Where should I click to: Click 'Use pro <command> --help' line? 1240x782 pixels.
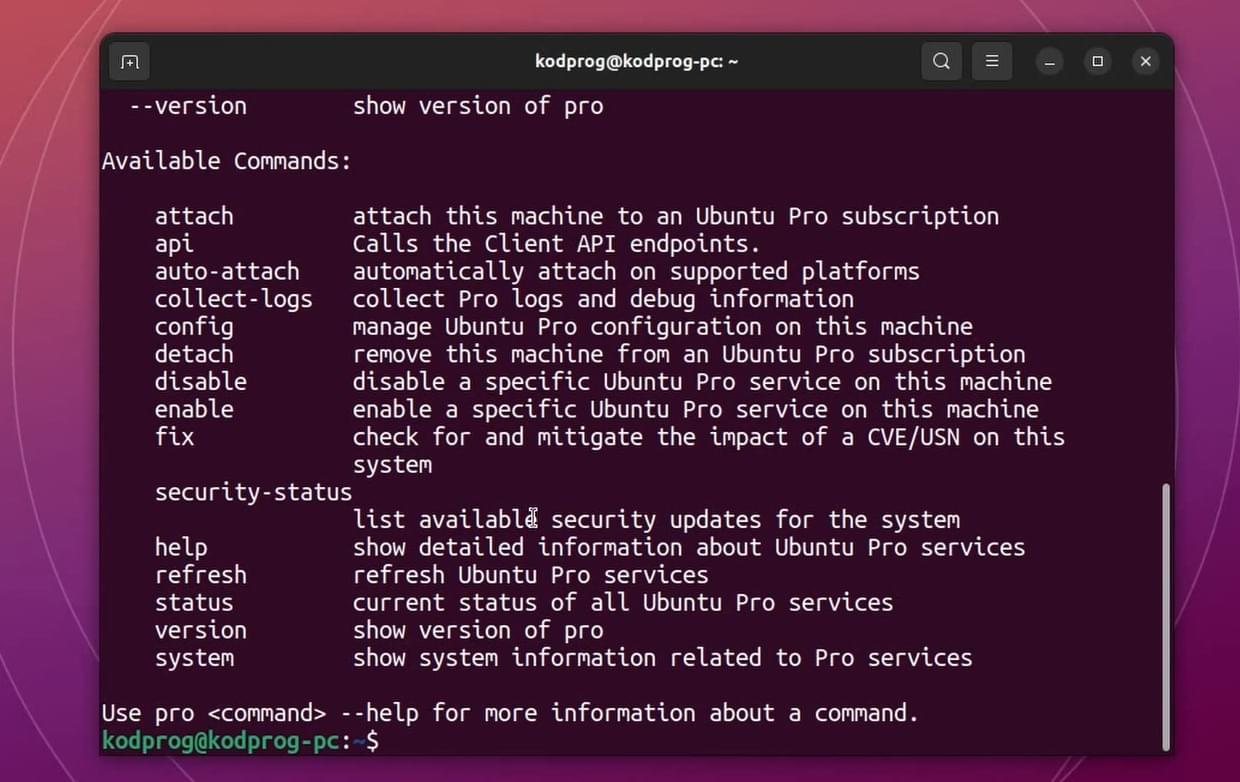(510, 714)
